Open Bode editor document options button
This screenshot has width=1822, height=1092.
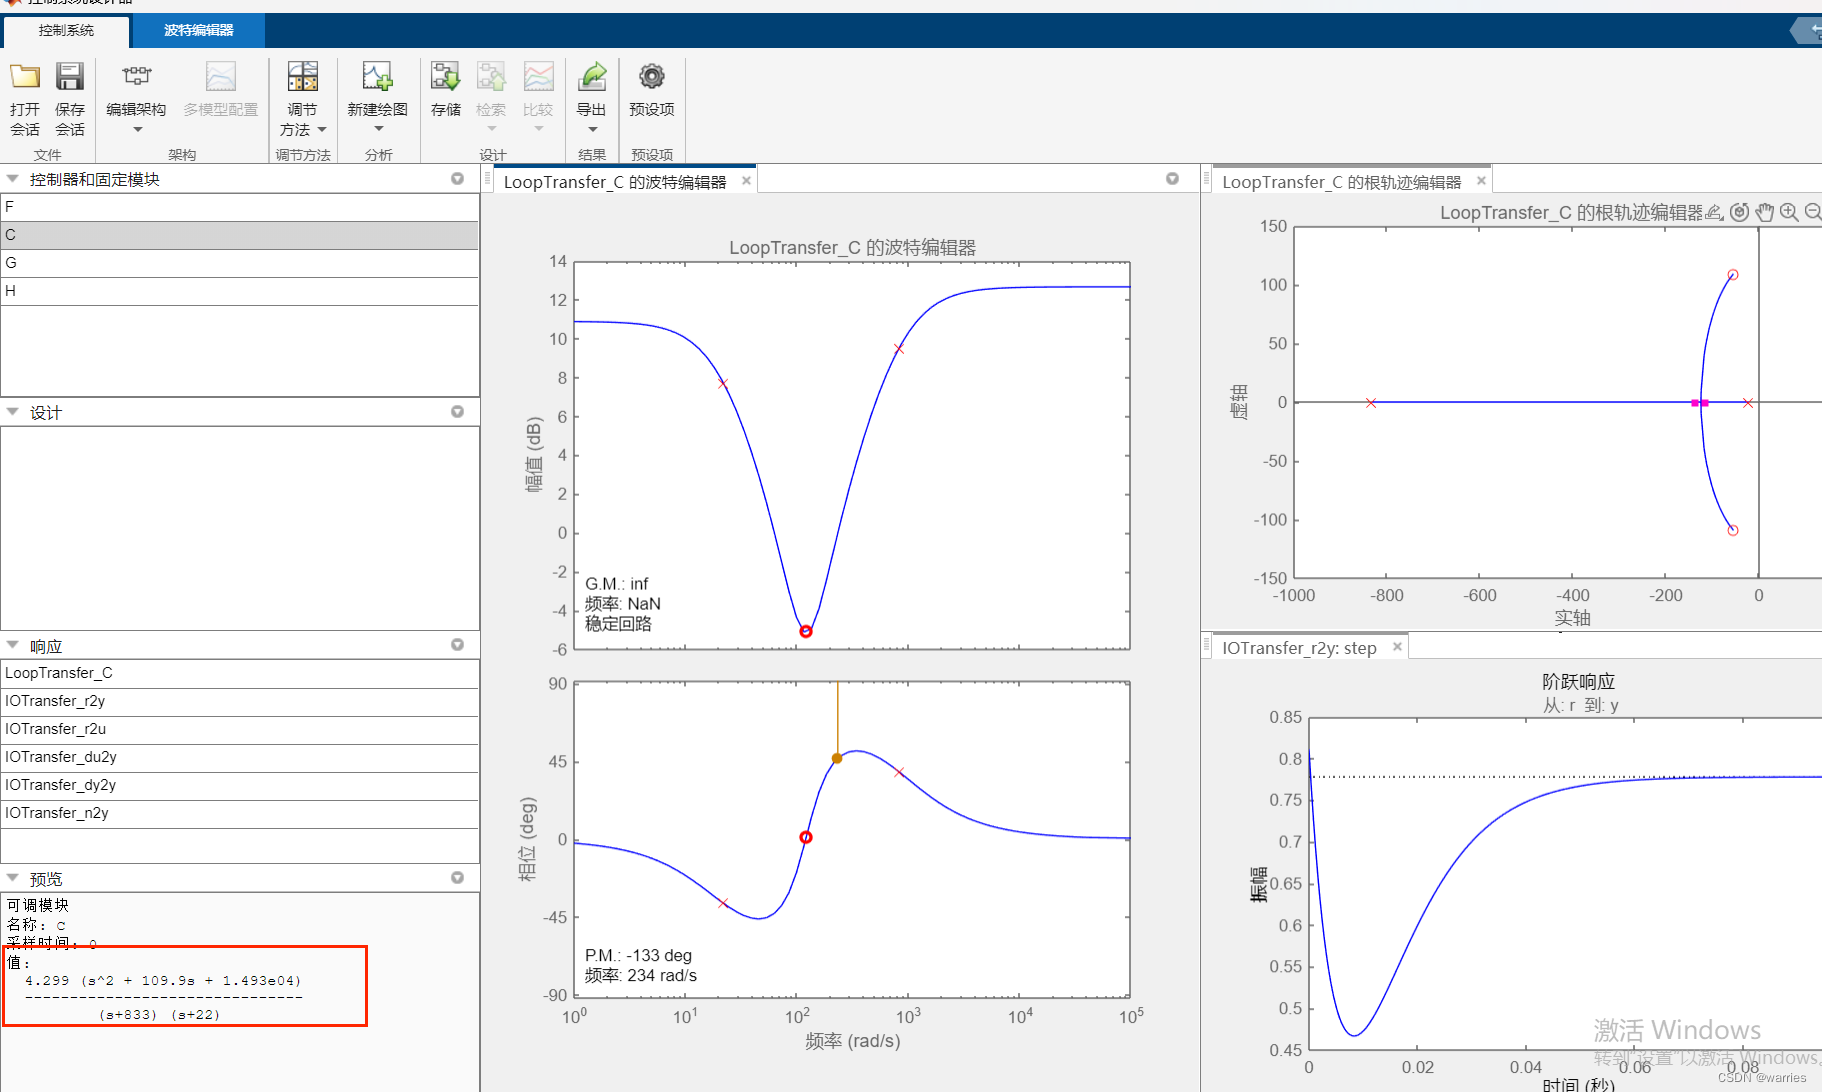(x=1173, y=179)
